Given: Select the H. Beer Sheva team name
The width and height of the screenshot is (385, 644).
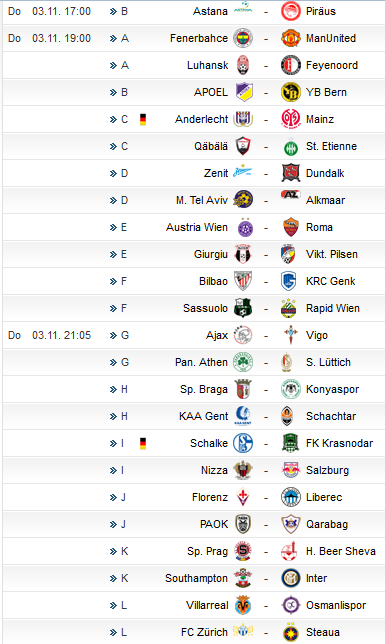Looking at the screenshot, I should coord(341,551).
